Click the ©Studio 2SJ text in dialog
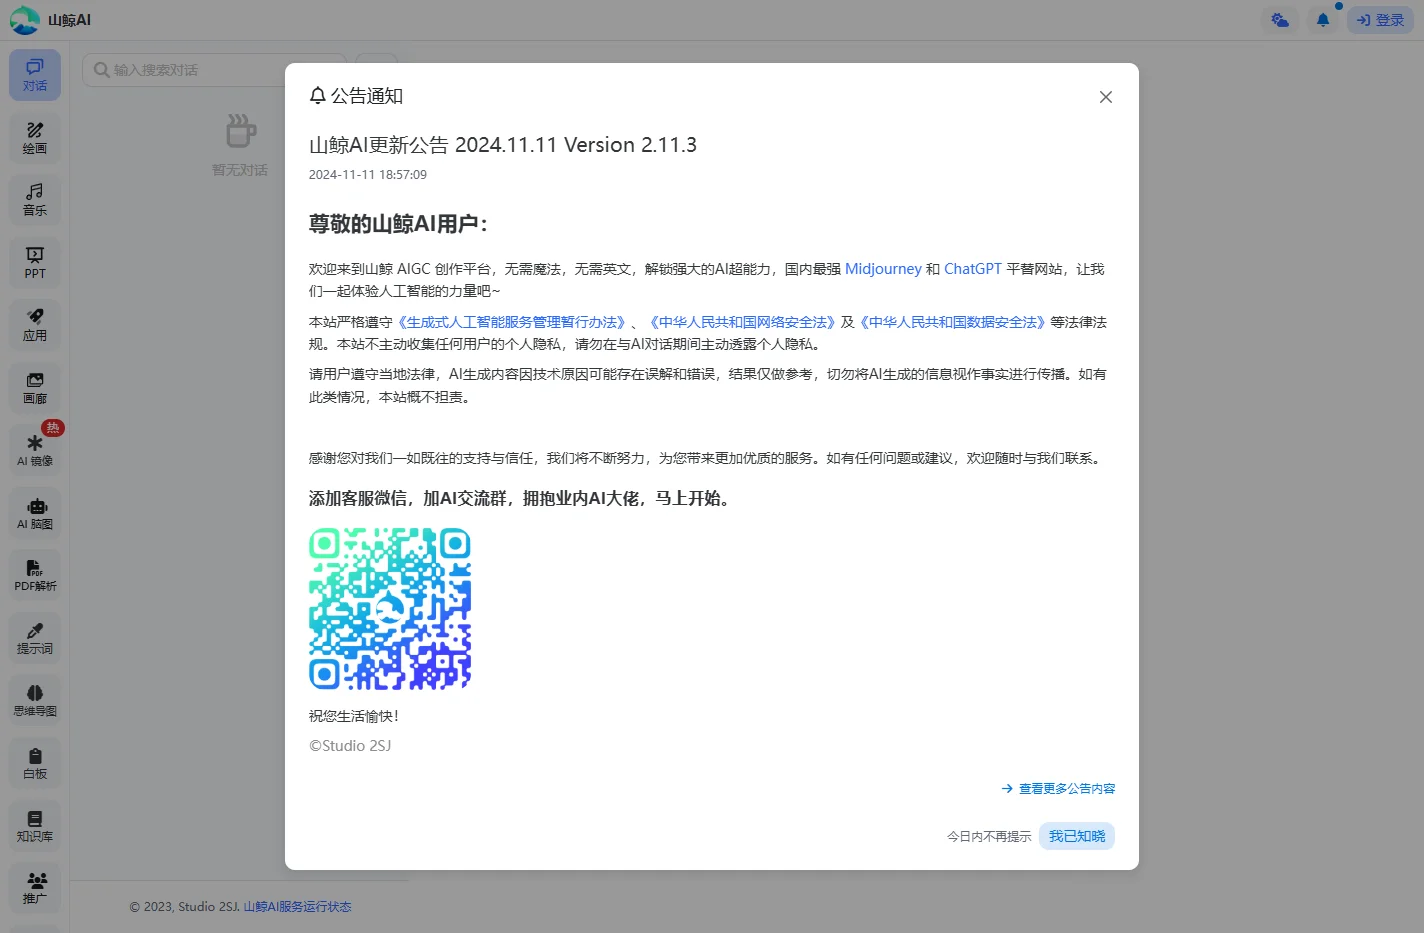This screenshot has height=933, width=1424. (x=350, y=746)
